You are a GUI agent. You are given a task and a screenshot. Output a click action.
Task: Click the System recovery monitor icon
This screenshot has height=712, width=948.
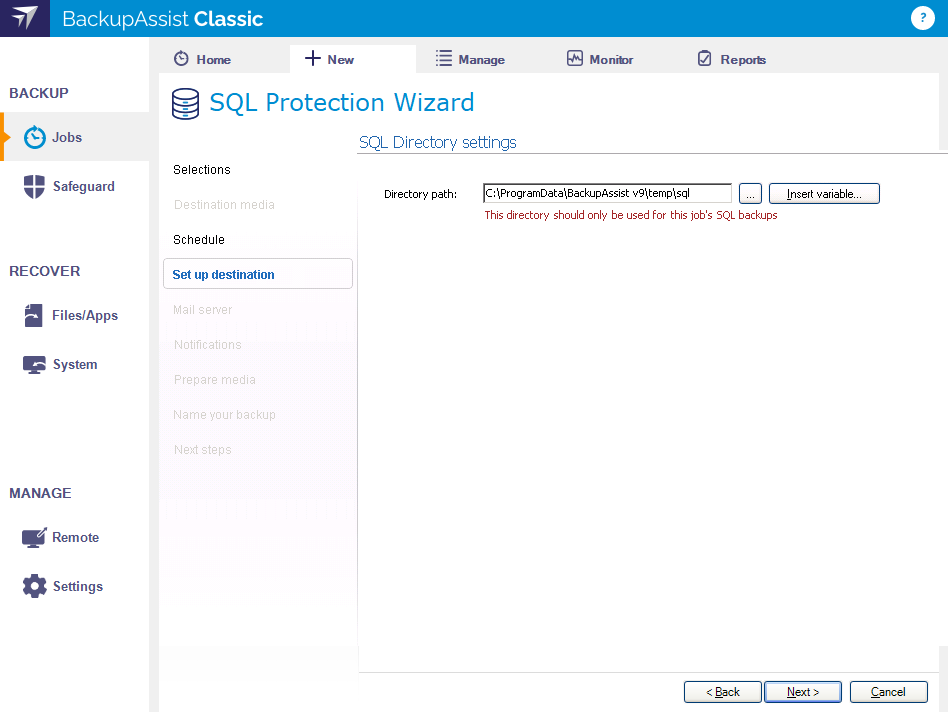pos(34,364)
